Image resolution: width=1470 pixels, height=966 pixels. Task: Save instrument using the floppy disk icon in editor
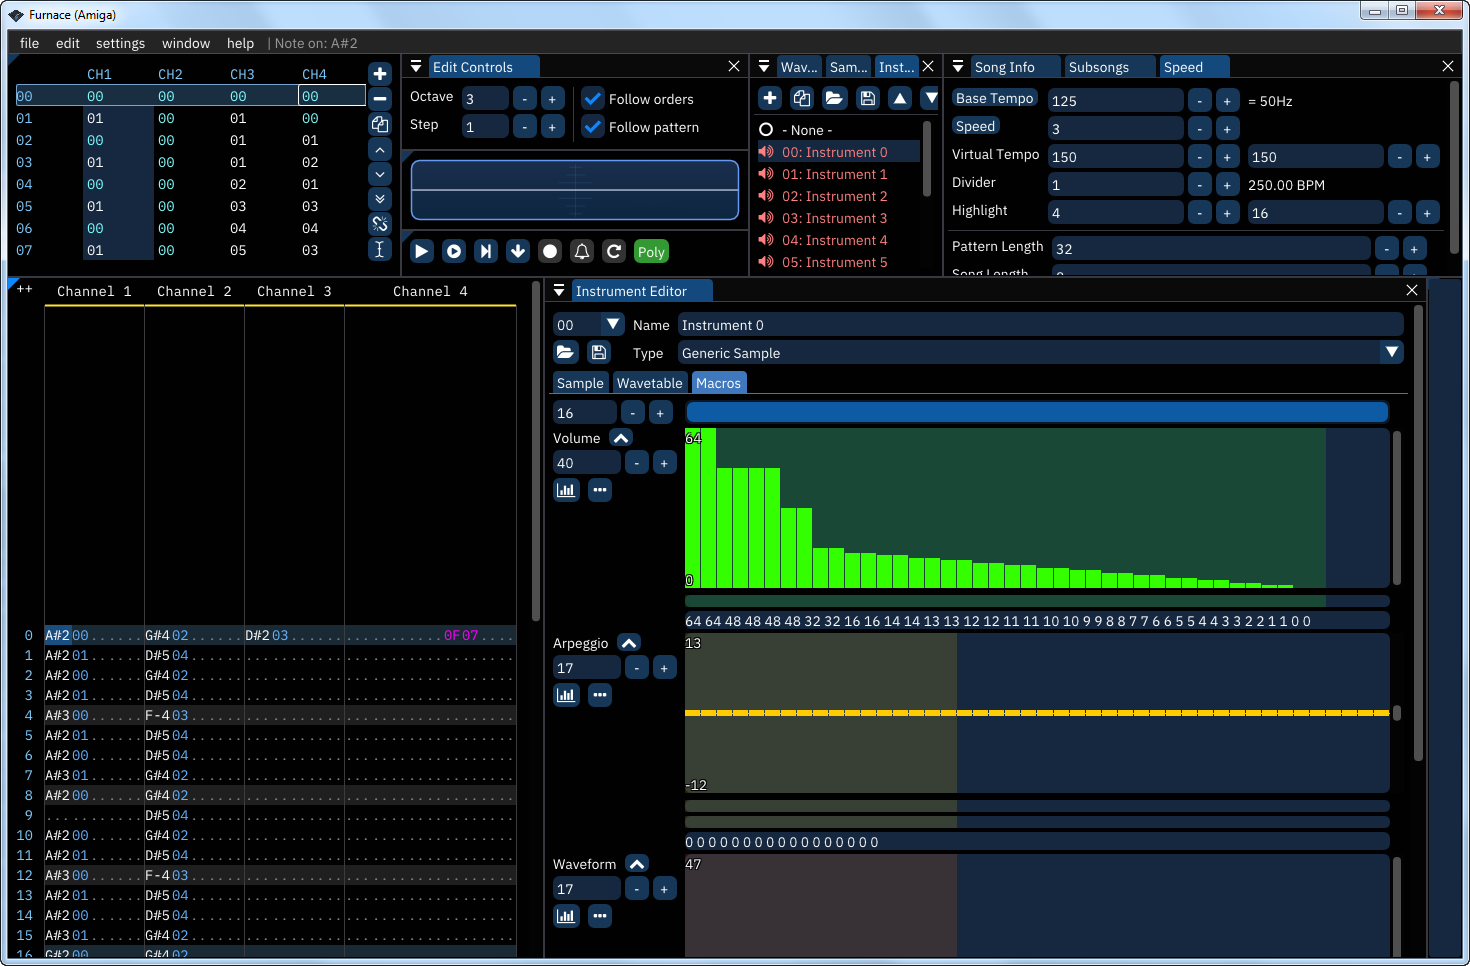point(598,352)
